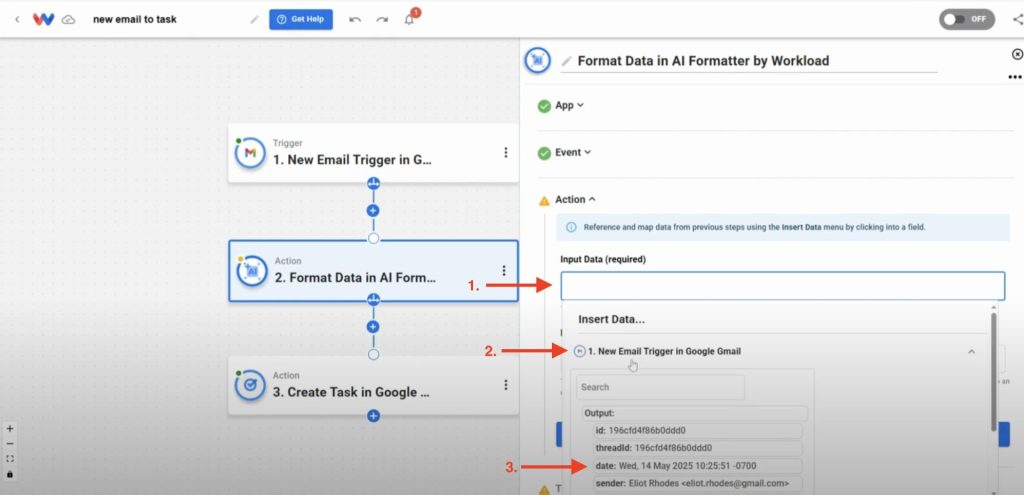Open options menu for Create Task step
This screenshot has height=495, width=1024.
[x=505, y=385]
